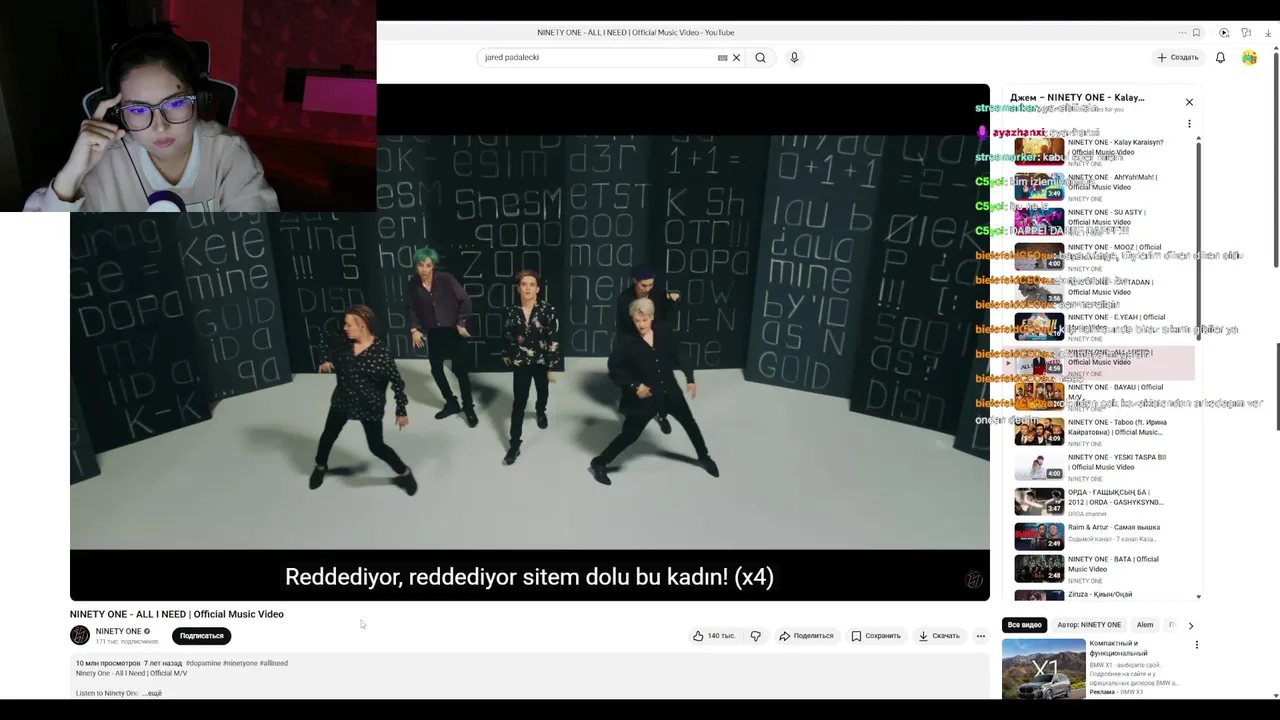Select the Все видео filter chip
Image resolution: width=1280 pixels, height=720 pixels.
[1025, 625]
